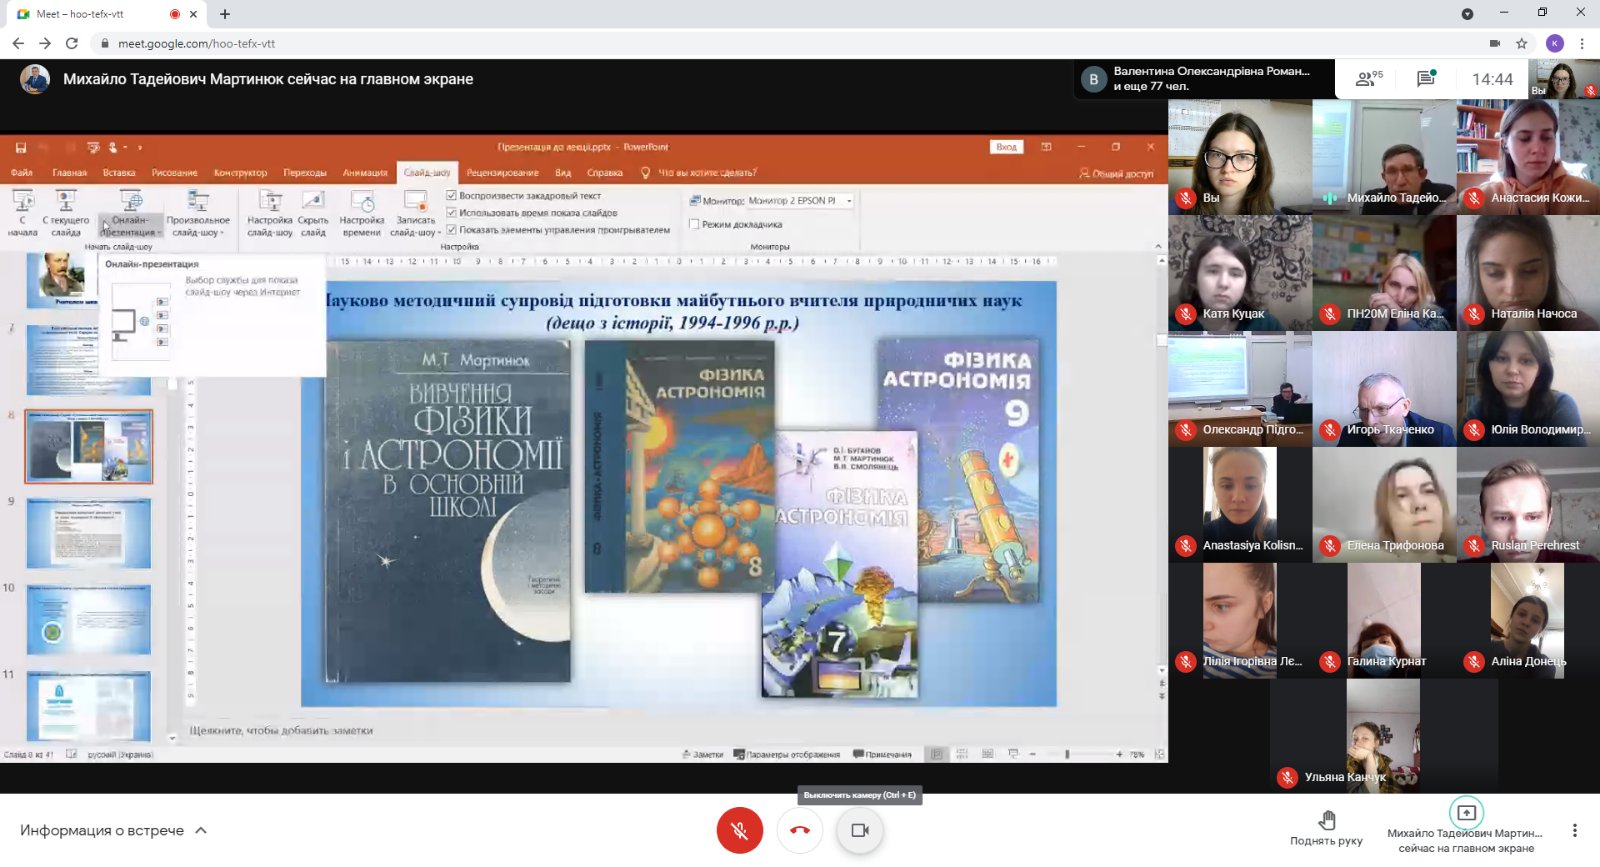Select Михайло Тадейович's video tile
This screenshot has height=867, width=1600.
1384,156
